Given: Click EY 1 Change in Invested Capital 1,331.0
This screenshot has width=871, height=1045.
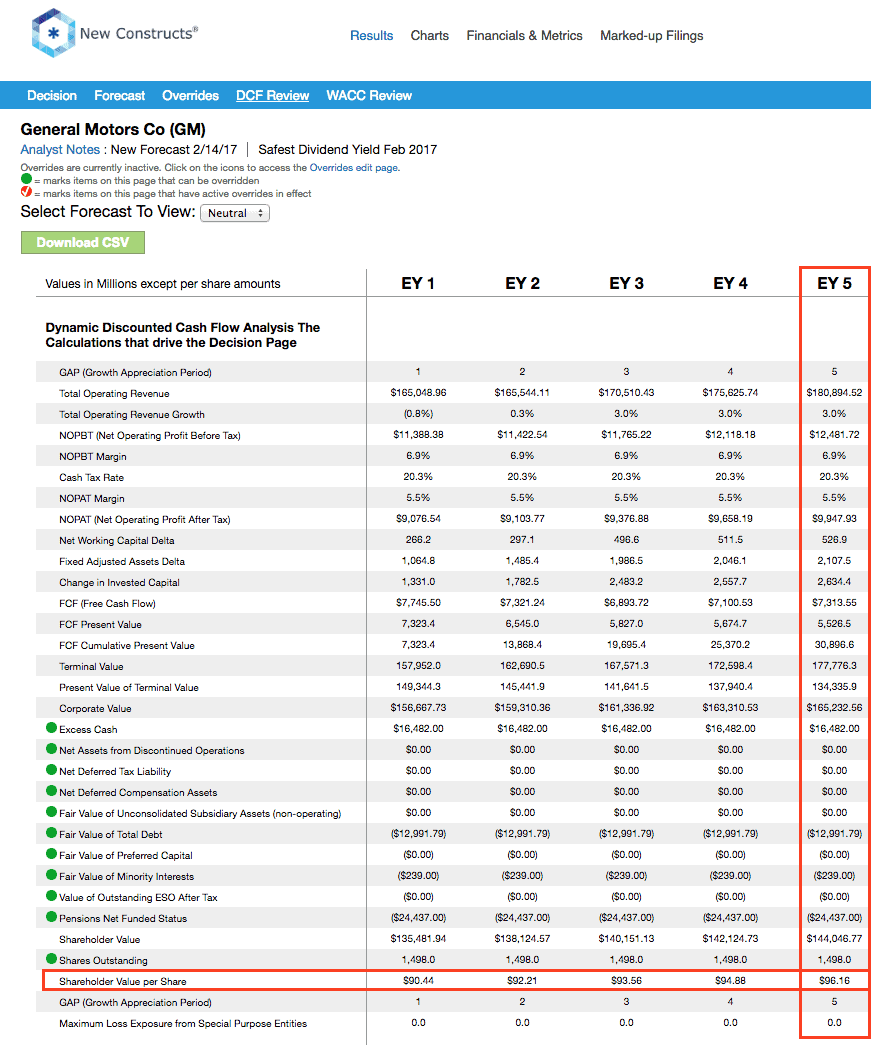Looking at the screenshot, I should pos(418,582).
